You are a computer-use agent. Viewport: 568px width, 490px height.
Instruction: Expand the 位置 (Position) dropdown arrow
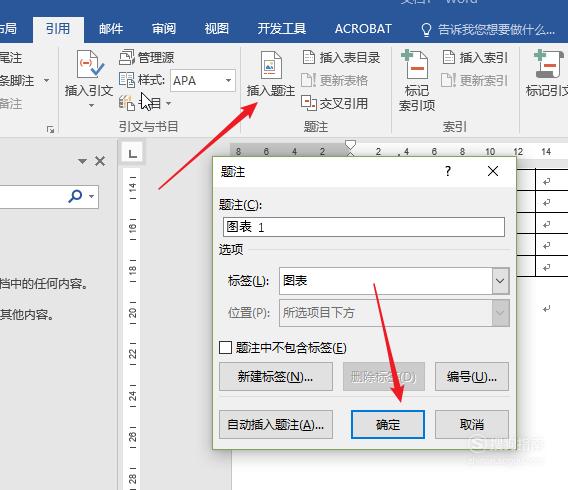tap(500, 313)
